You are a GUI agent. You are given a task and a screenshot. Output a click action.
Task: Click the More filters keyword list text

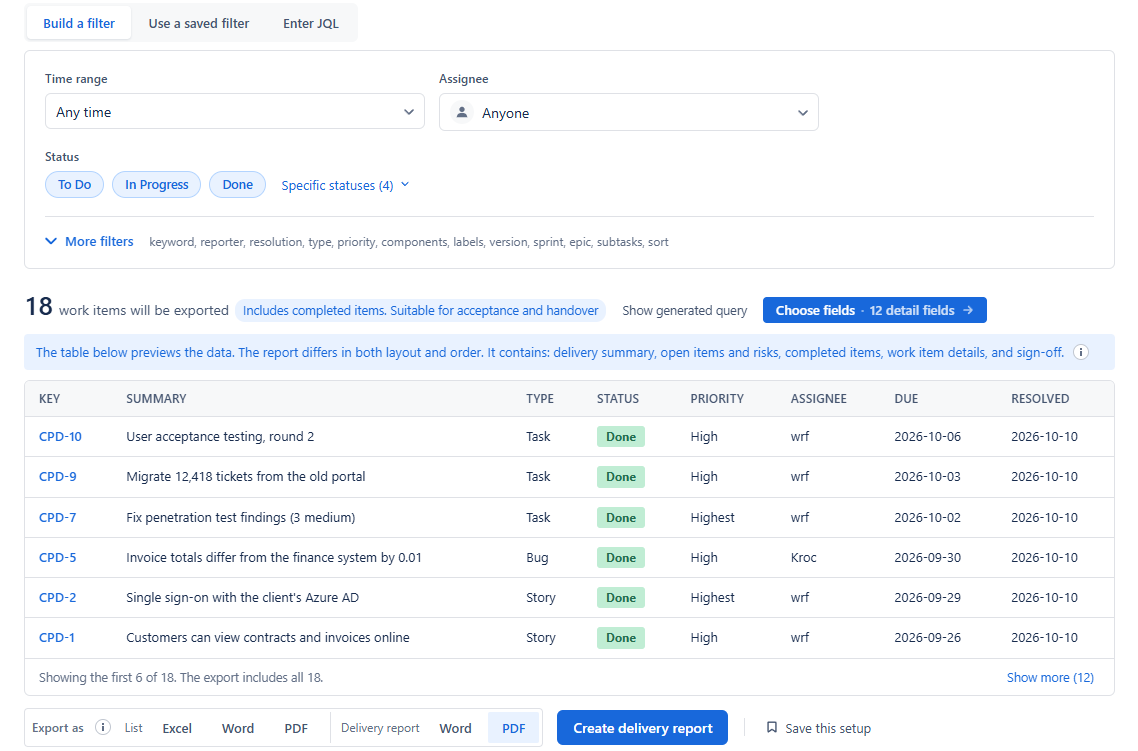[409, 242]
